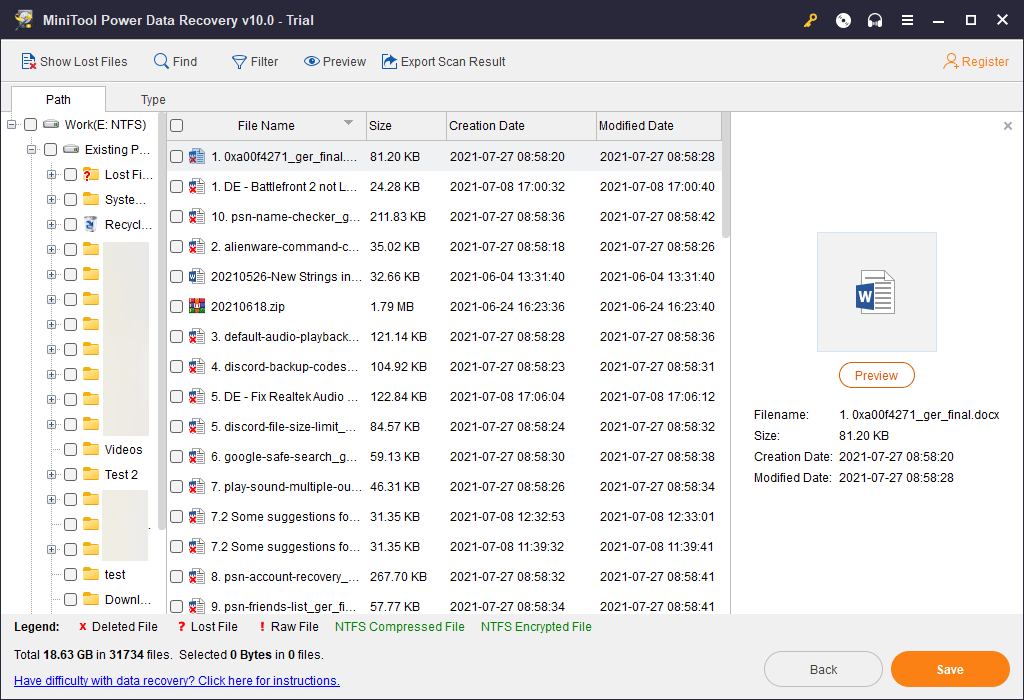This screenshot has width=1024, height=700.
Task: Check the Work(E: NTFS) drive checkbox
Action: 30,124
